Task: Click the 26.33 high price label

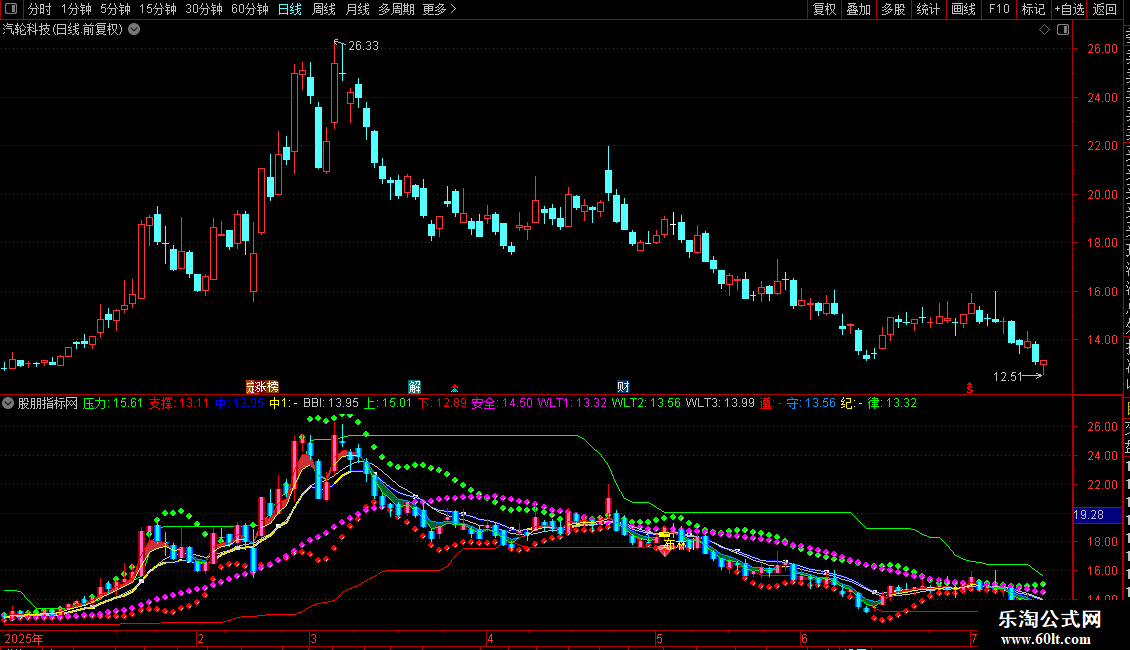Action: [x=363, y=46]
